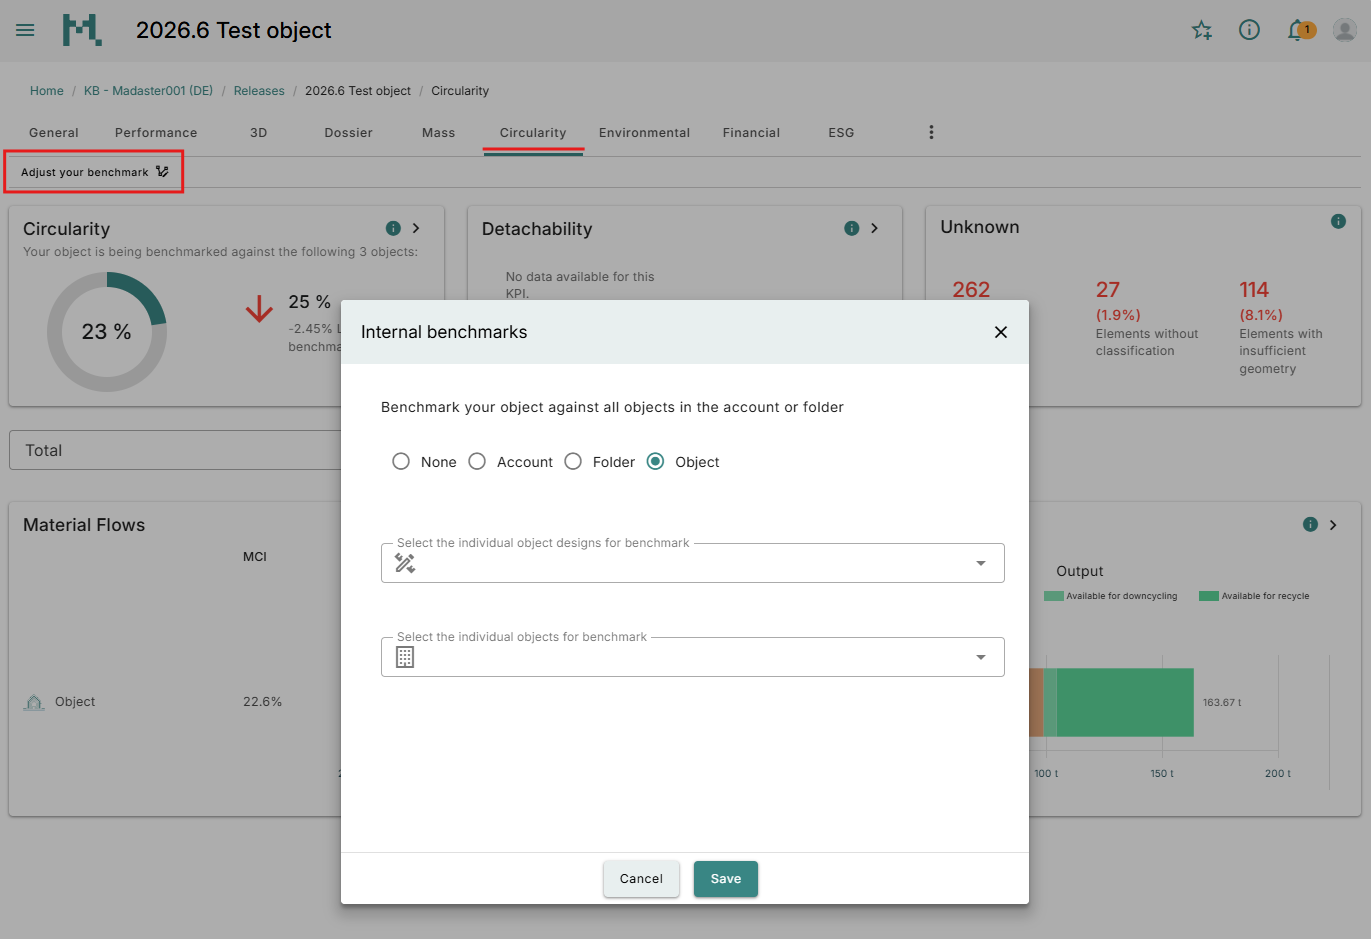Open the Financial tab
This screenshot has width=1371, height=939.
point(751,132)
